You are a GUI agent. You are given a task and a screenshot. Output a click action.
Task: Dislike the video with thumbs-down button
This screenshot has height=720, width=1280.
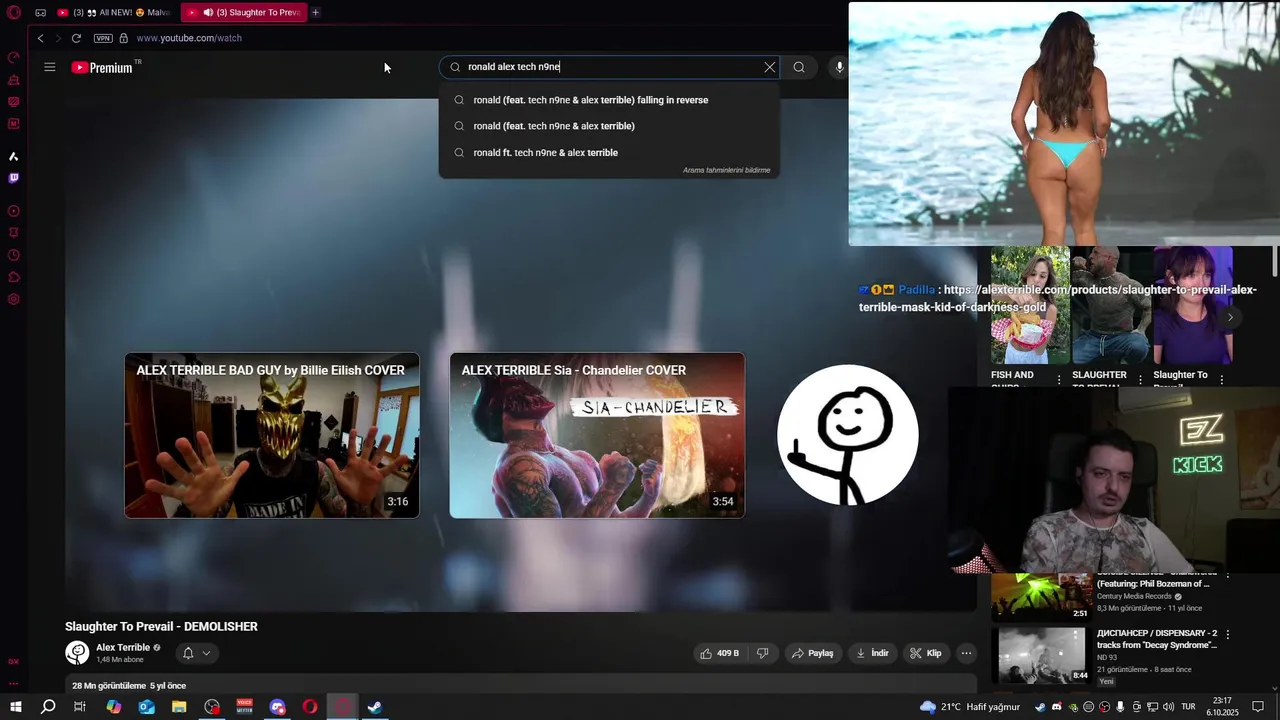click(x=763, y=653)
